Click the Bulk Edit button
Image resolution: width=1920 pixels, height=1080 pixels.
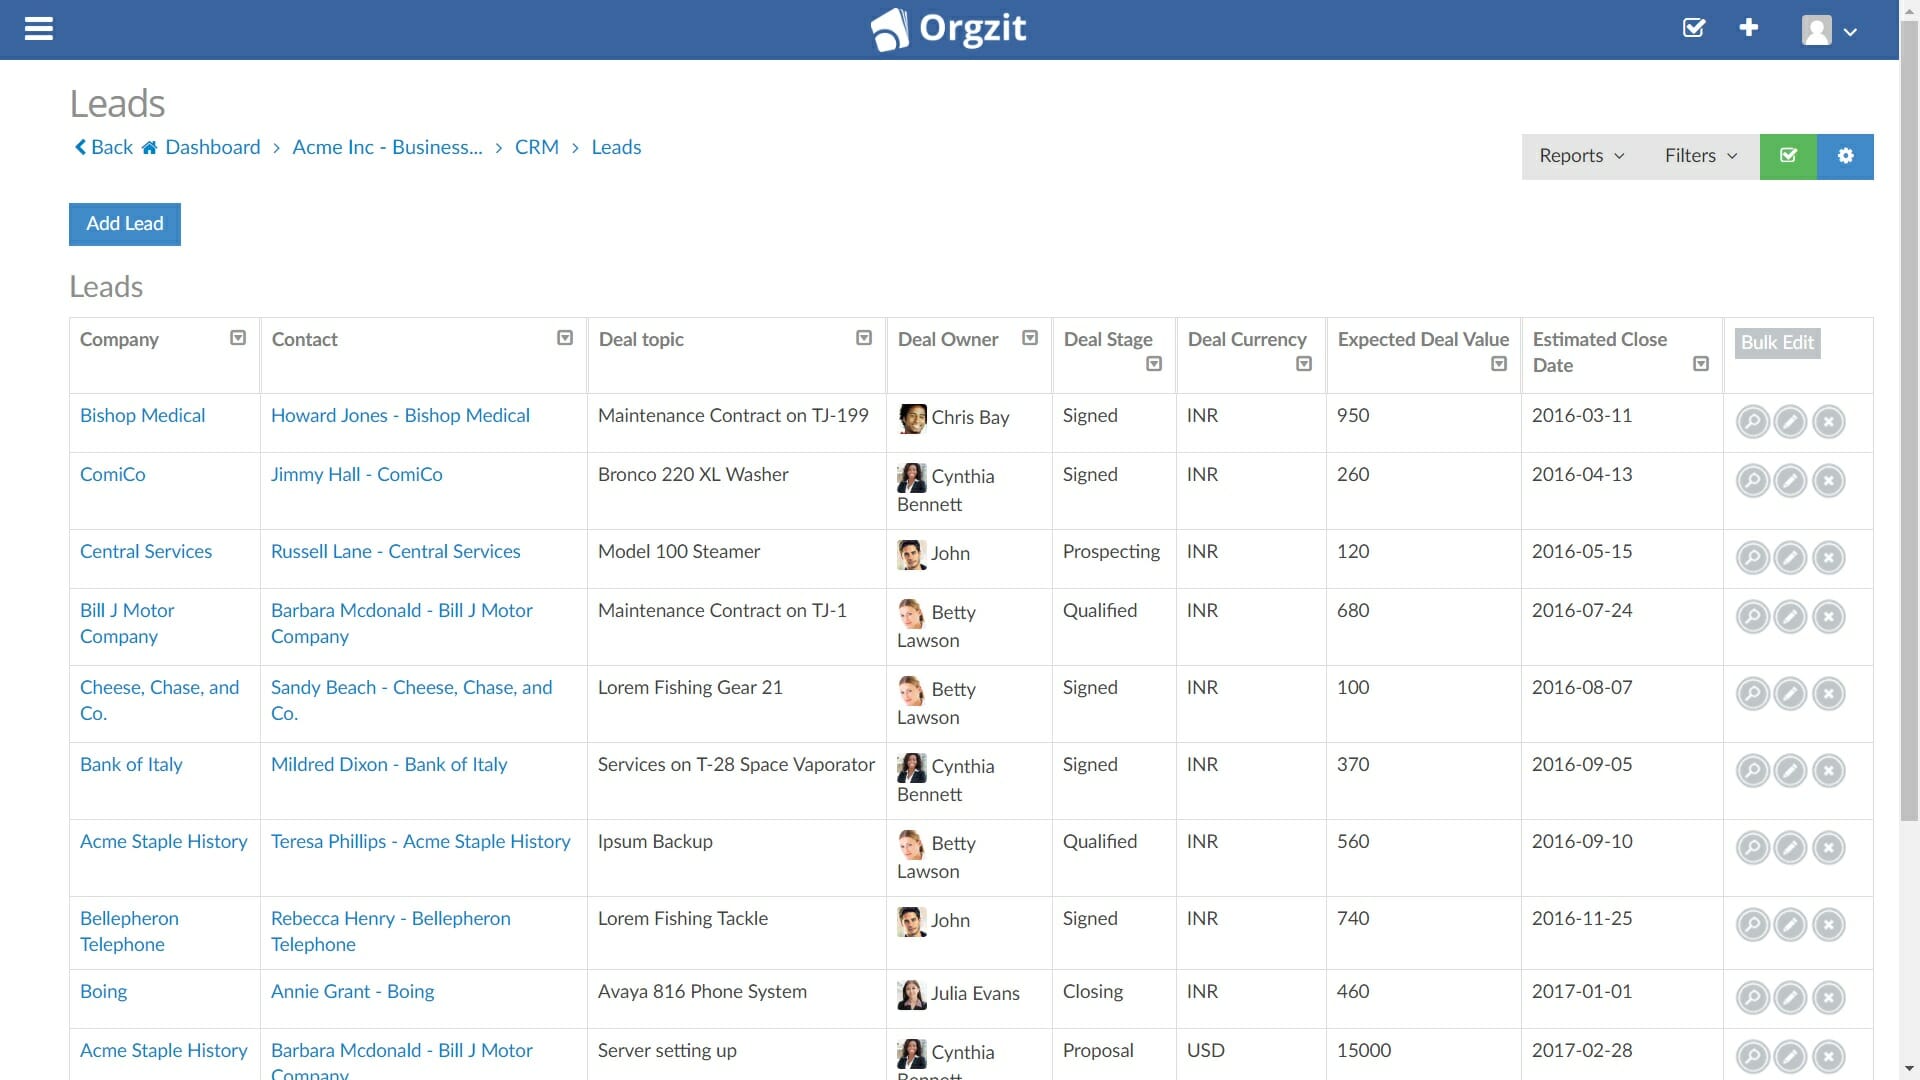pyautogui.click(x=1777, y=343)
